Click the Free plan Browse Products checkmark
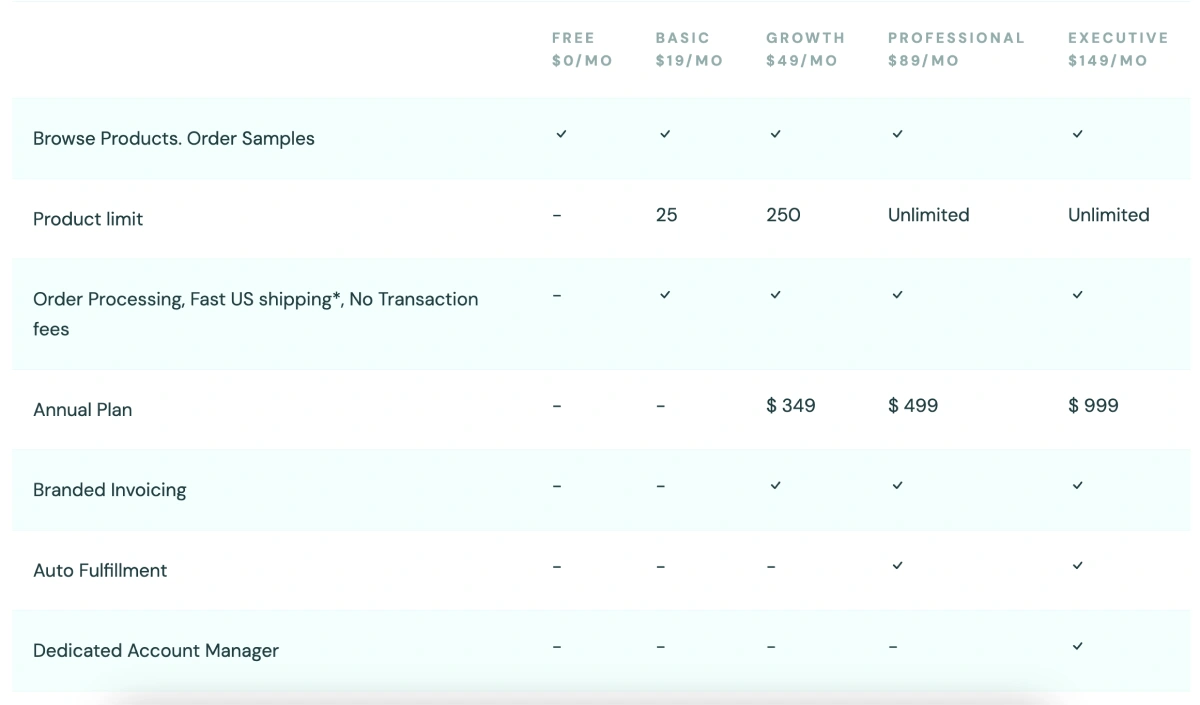 point(561,134)
